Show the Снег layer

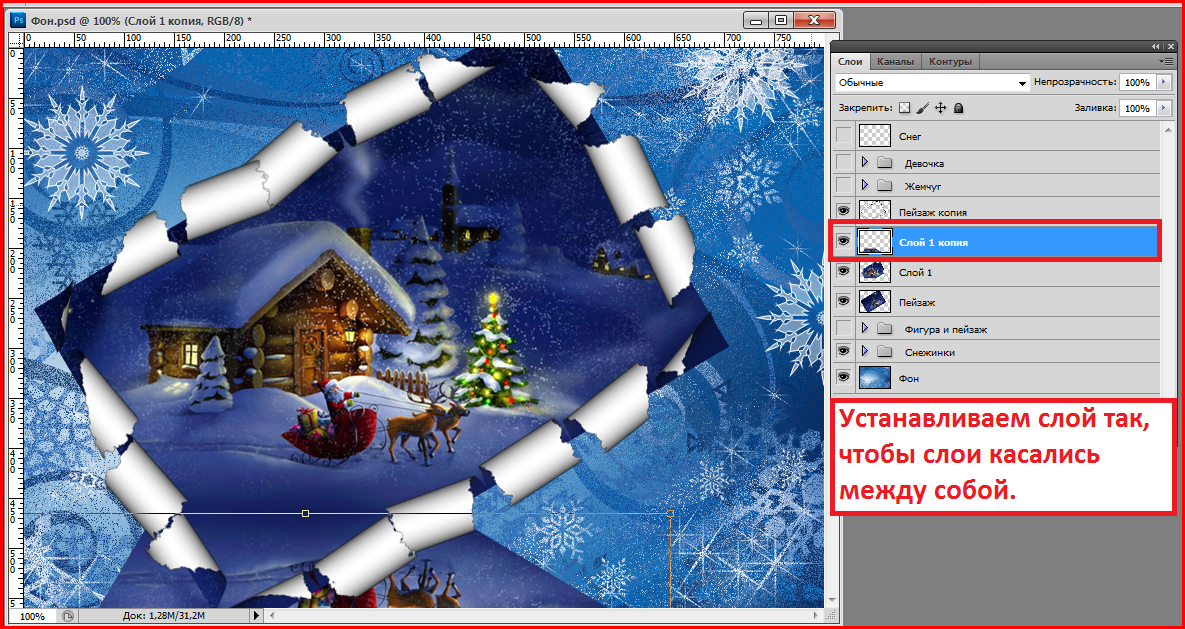coord(843,137)
